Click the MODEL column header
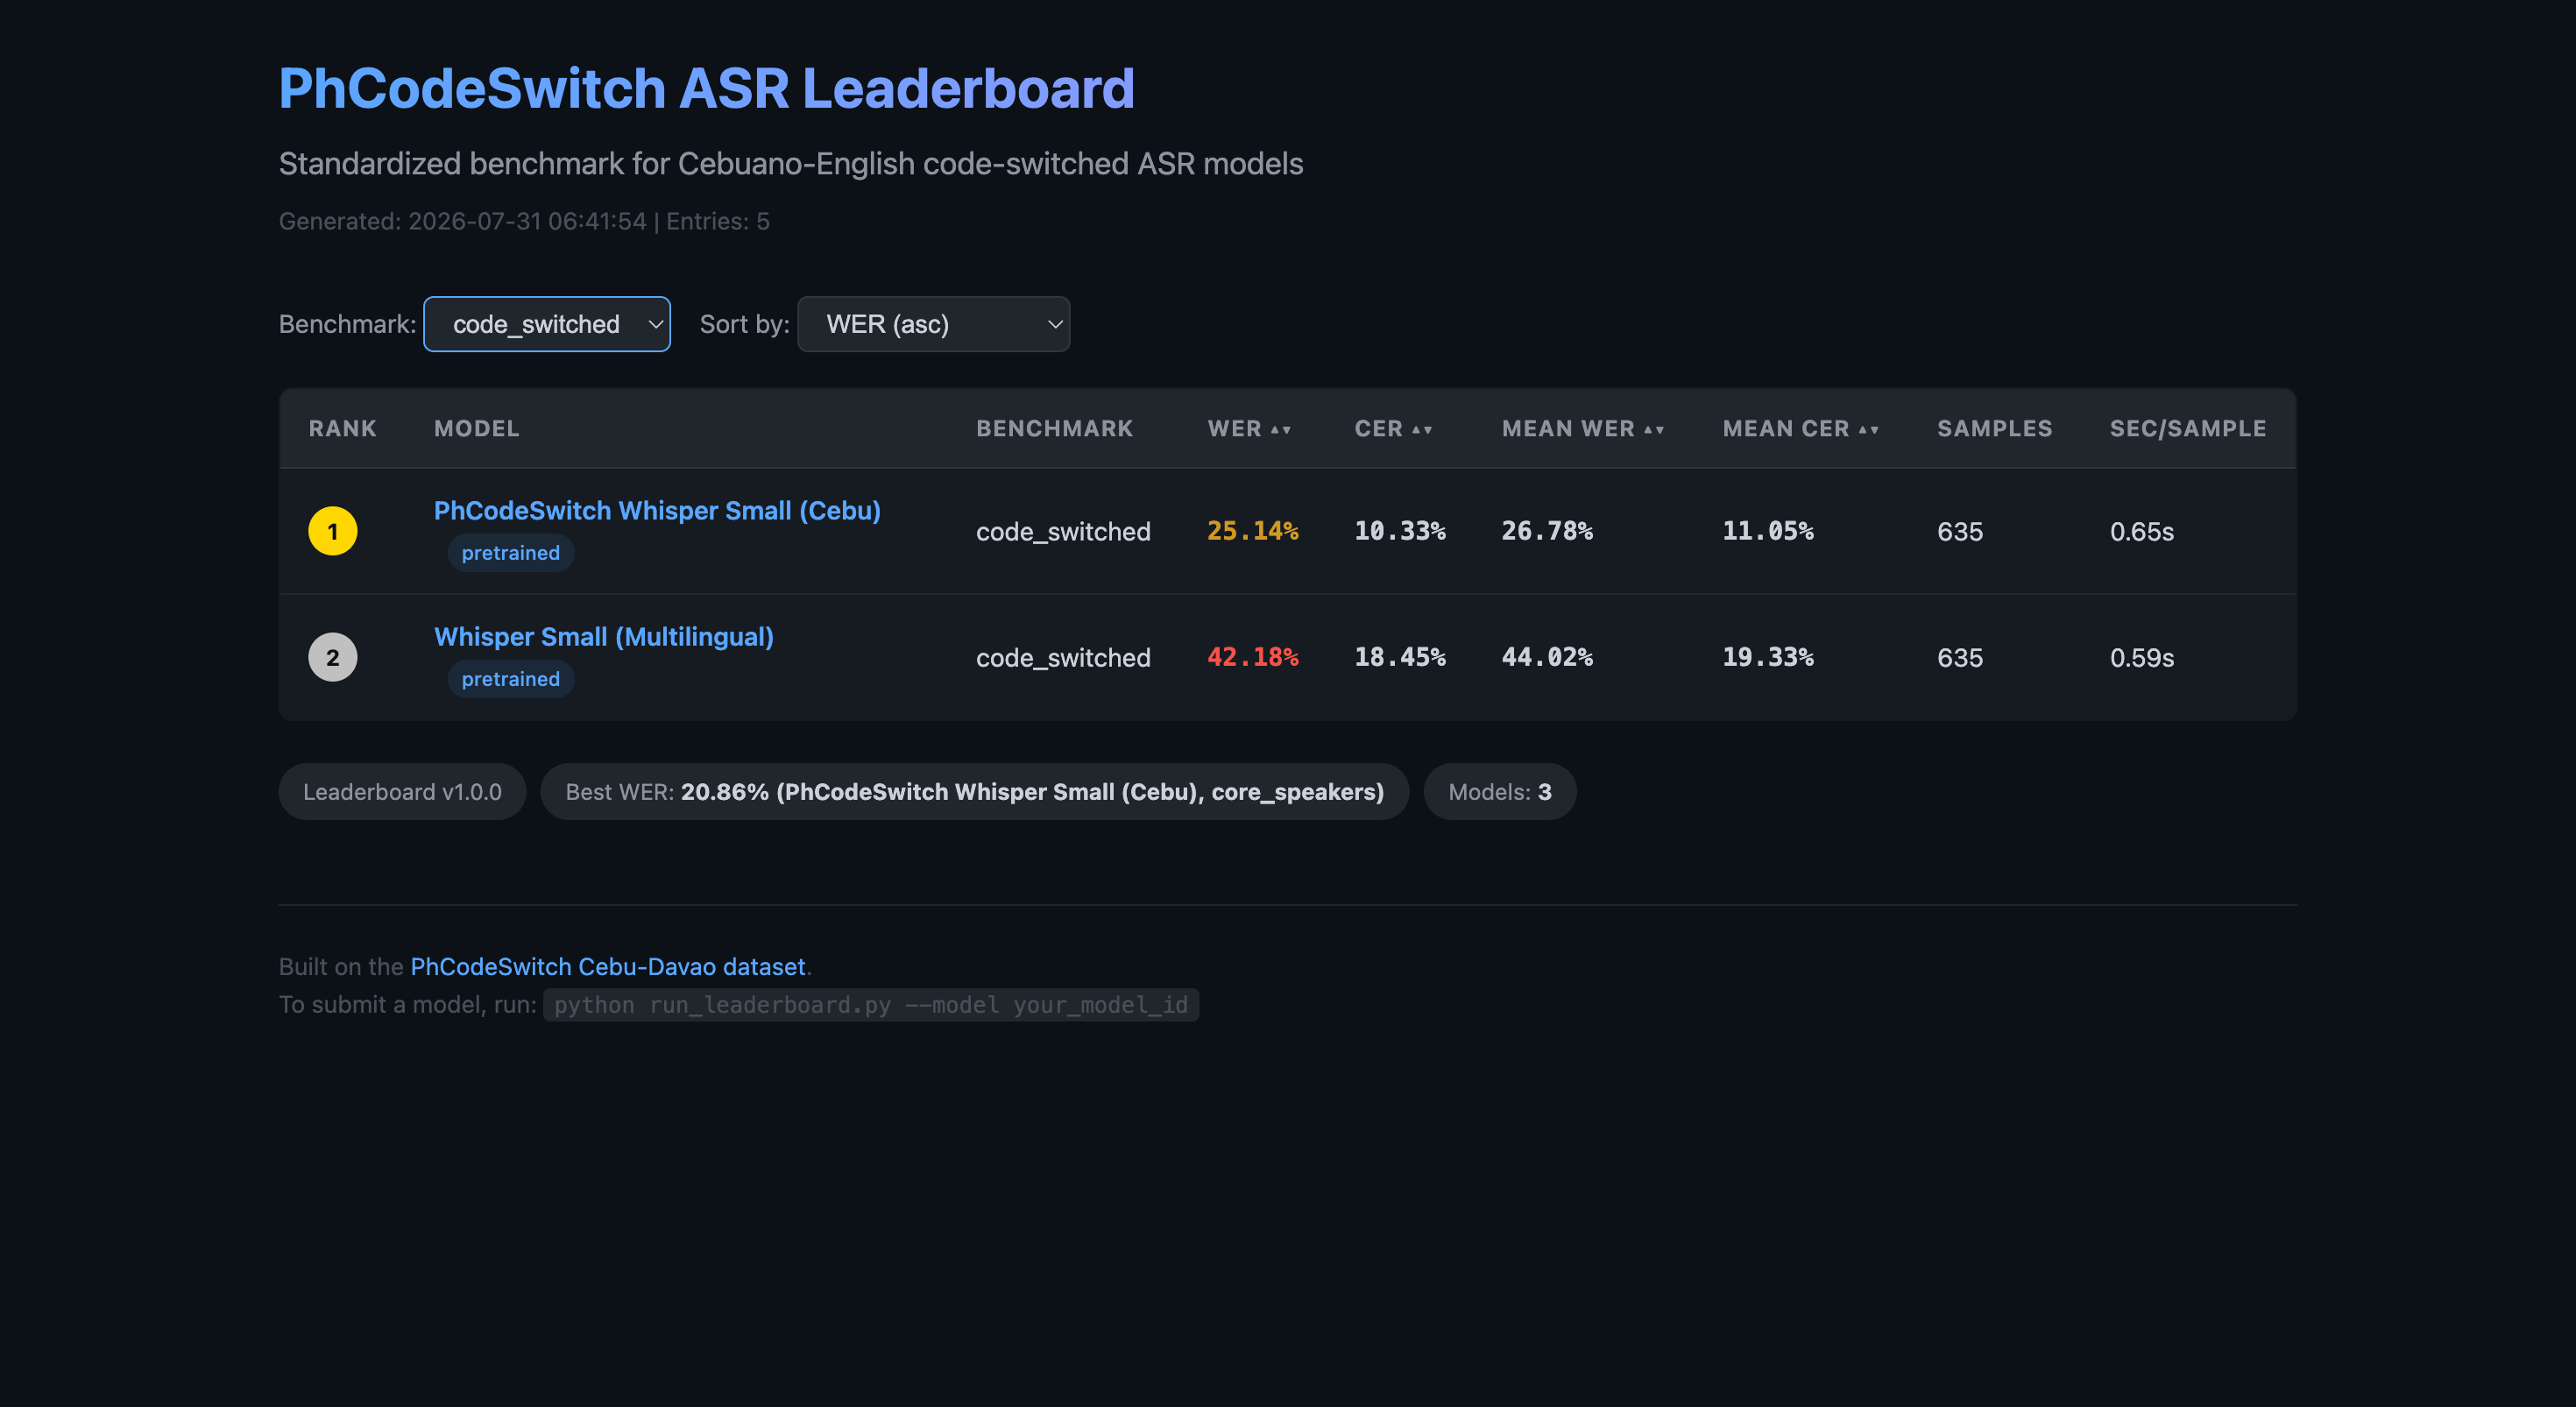The width and height of the screenshot is (2576, 1407). [477, 428]
